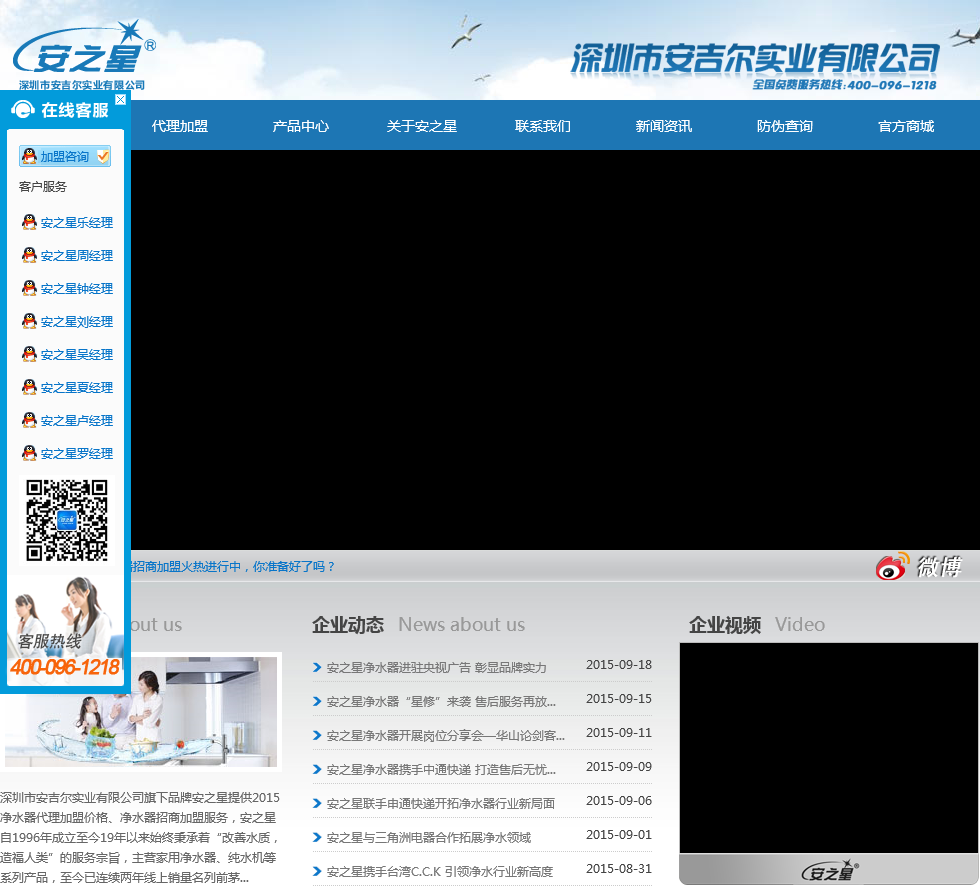Click the arrow bullet before 安之星与三角洲电器合作

pos(317,838)
